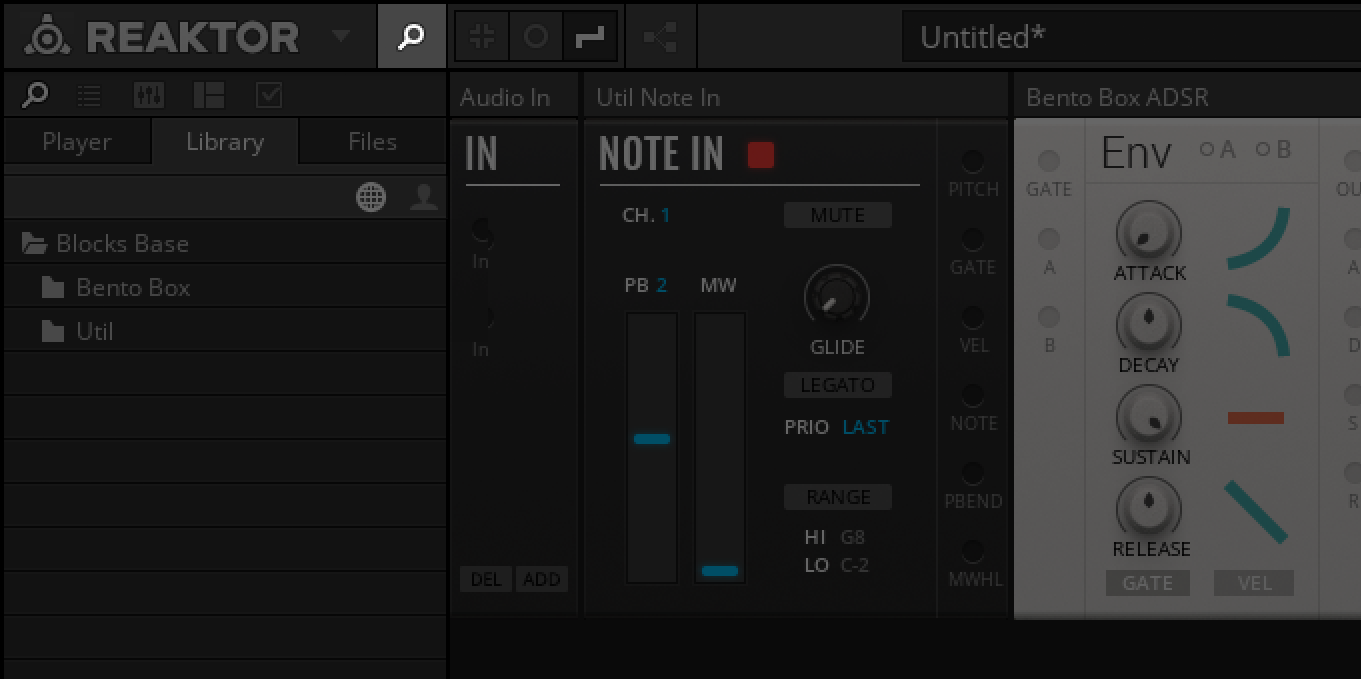Change the CH. channel value 1

(666, 215)
